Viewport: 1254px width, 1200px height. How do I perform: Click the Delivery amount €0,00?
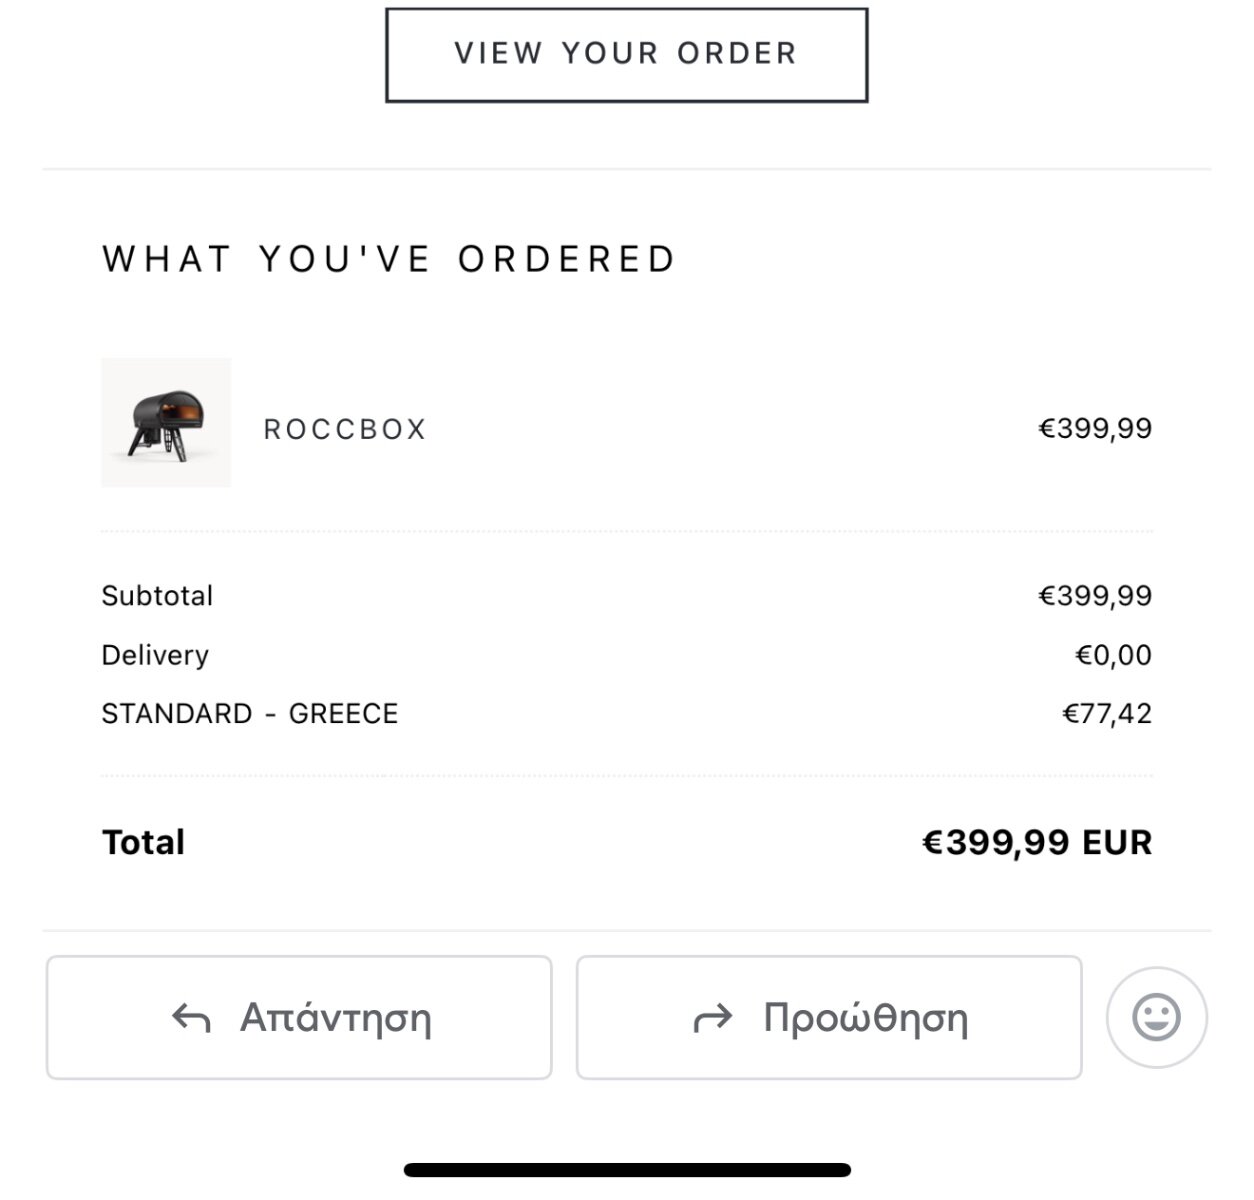[x=1113, y=655]
